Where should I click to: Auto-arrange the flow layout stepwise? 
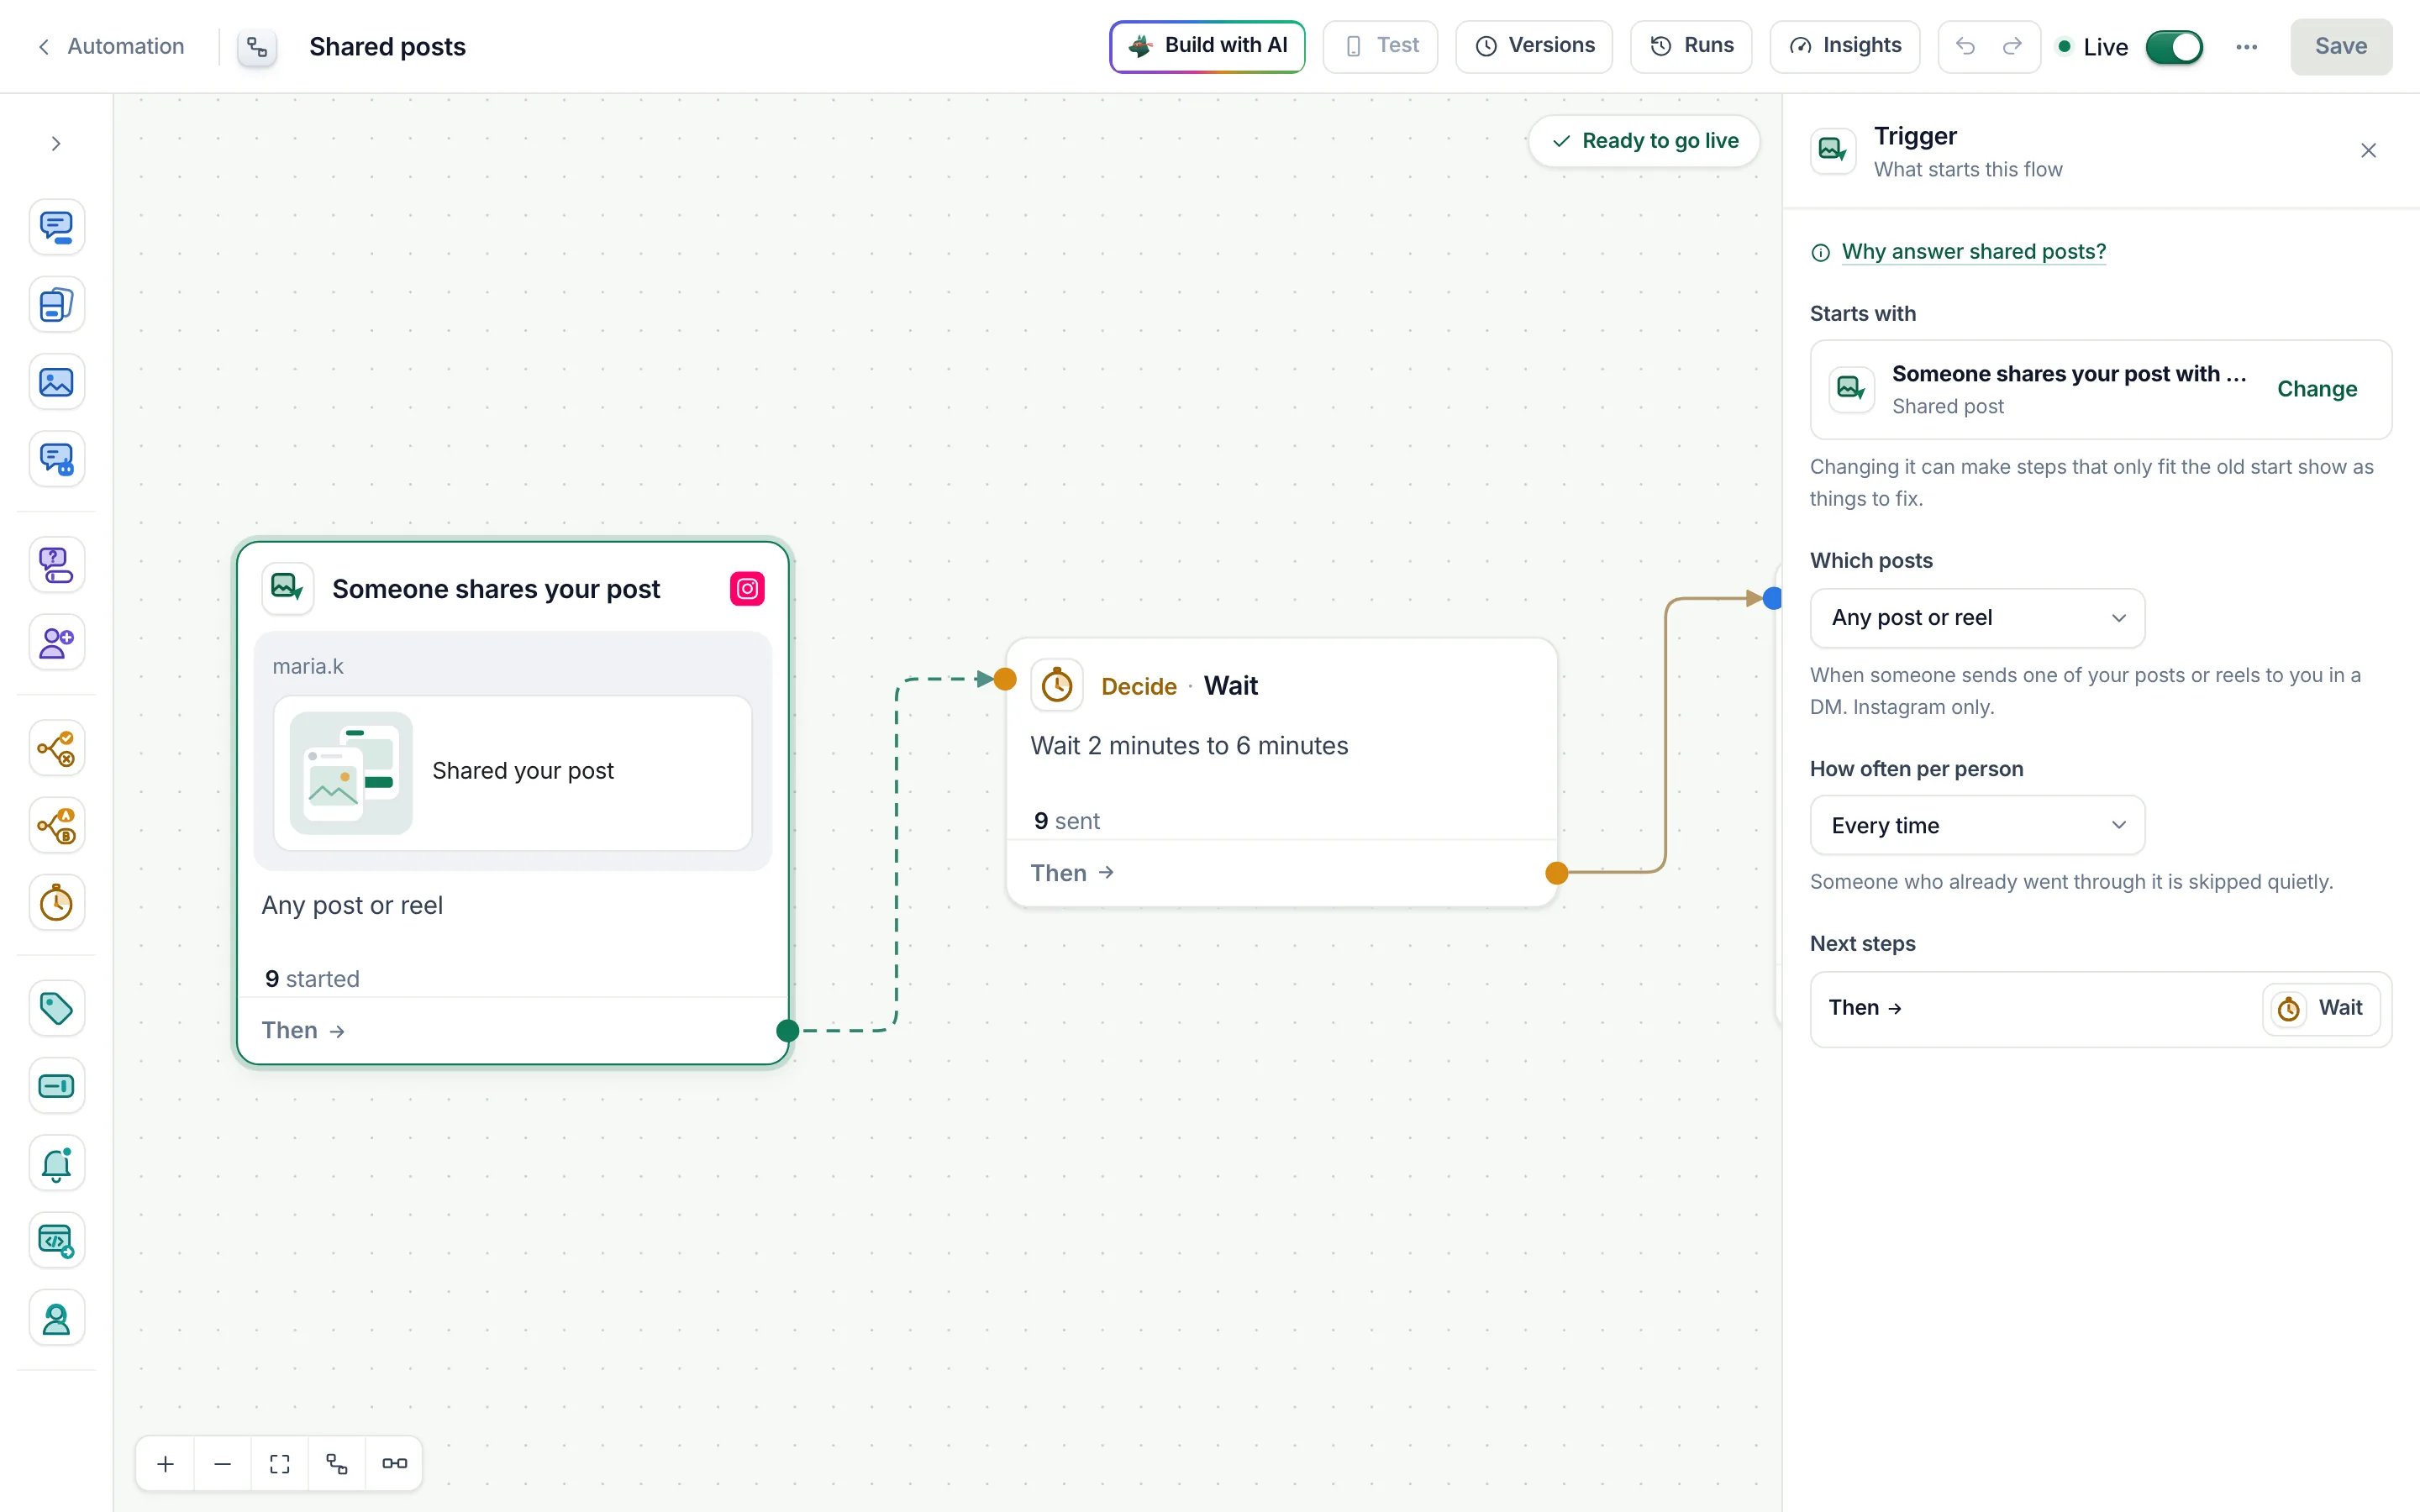tap(337, 1464)
